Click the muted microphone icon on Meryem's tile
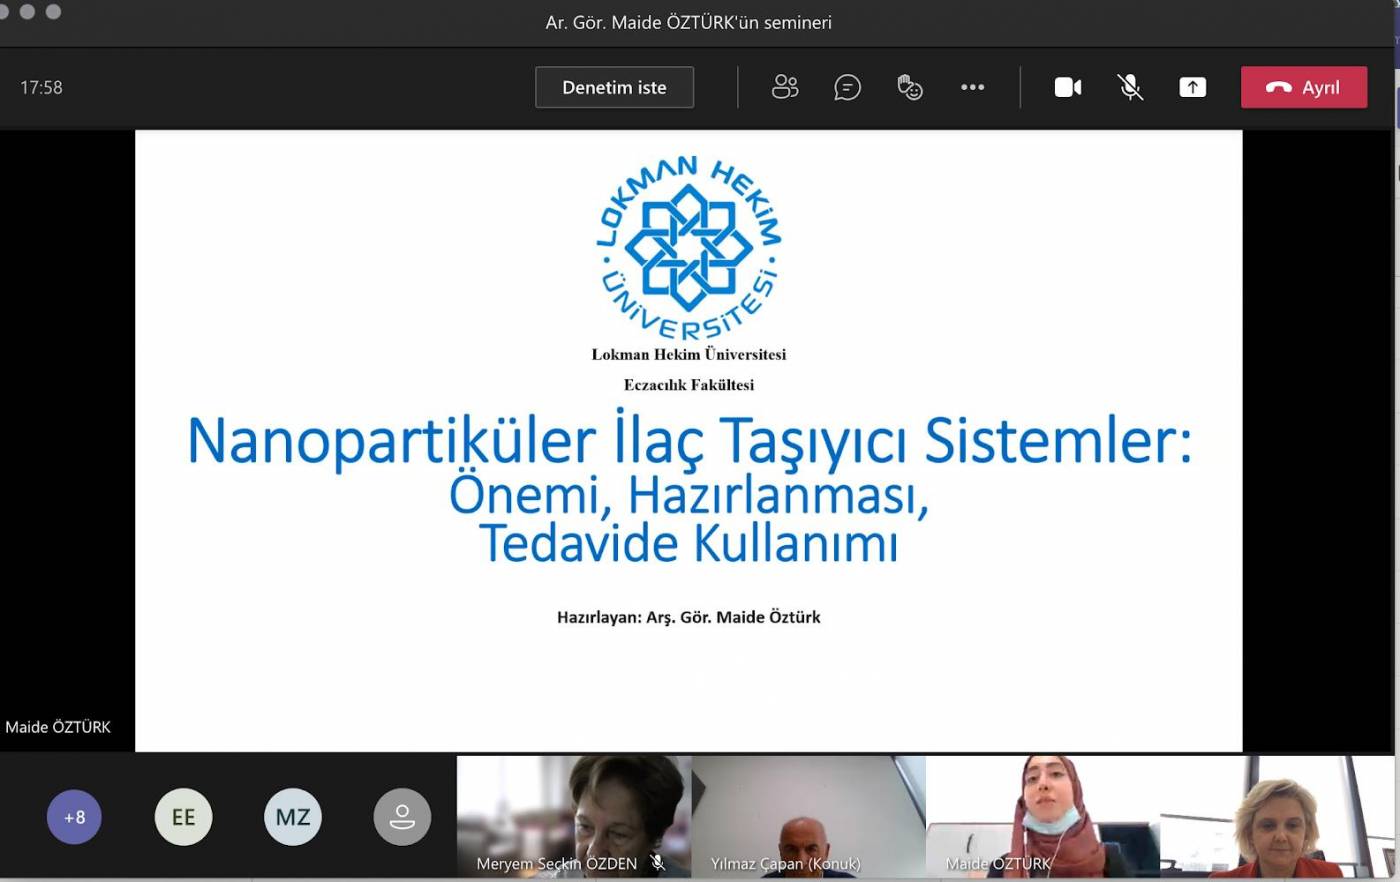 pyautogui.click(x=657, y=862)
